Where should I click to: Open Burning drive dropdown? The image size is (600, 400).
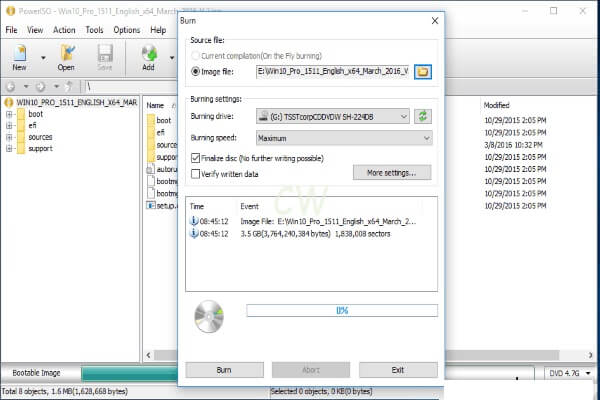coord(333,116)
